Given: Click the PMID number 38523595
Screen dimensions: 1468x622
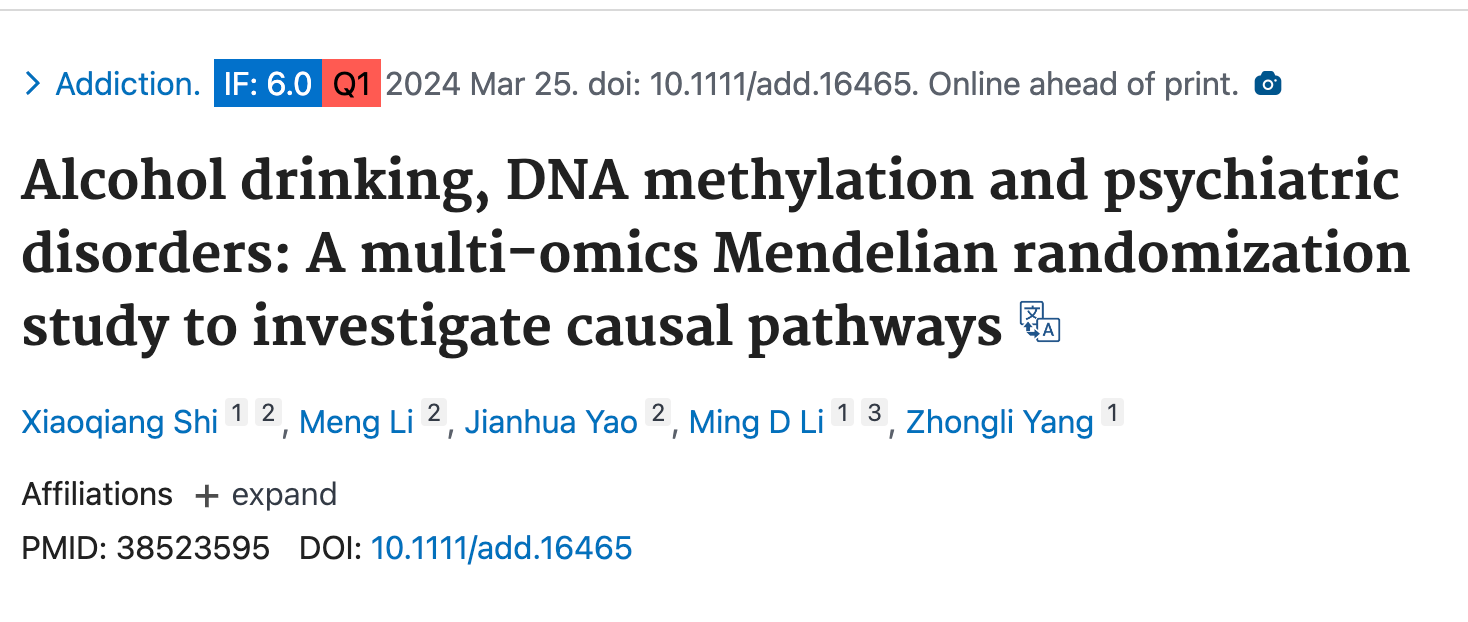Looking at the screenshot, I should click(193, 548).
